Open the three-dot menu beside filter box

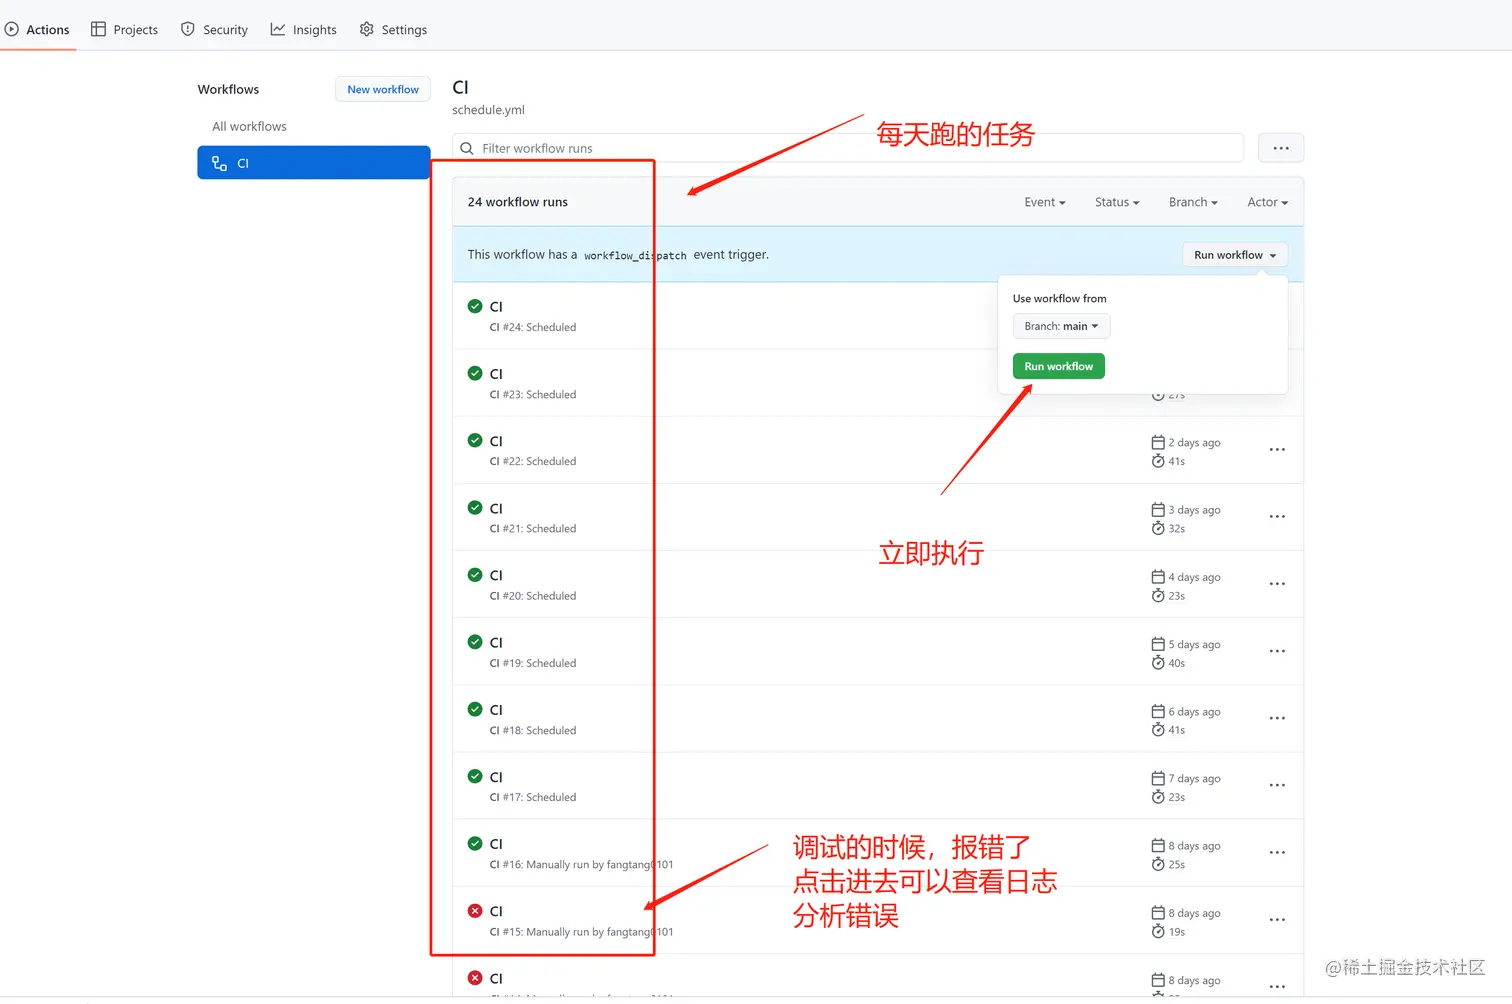(1281, 148)
